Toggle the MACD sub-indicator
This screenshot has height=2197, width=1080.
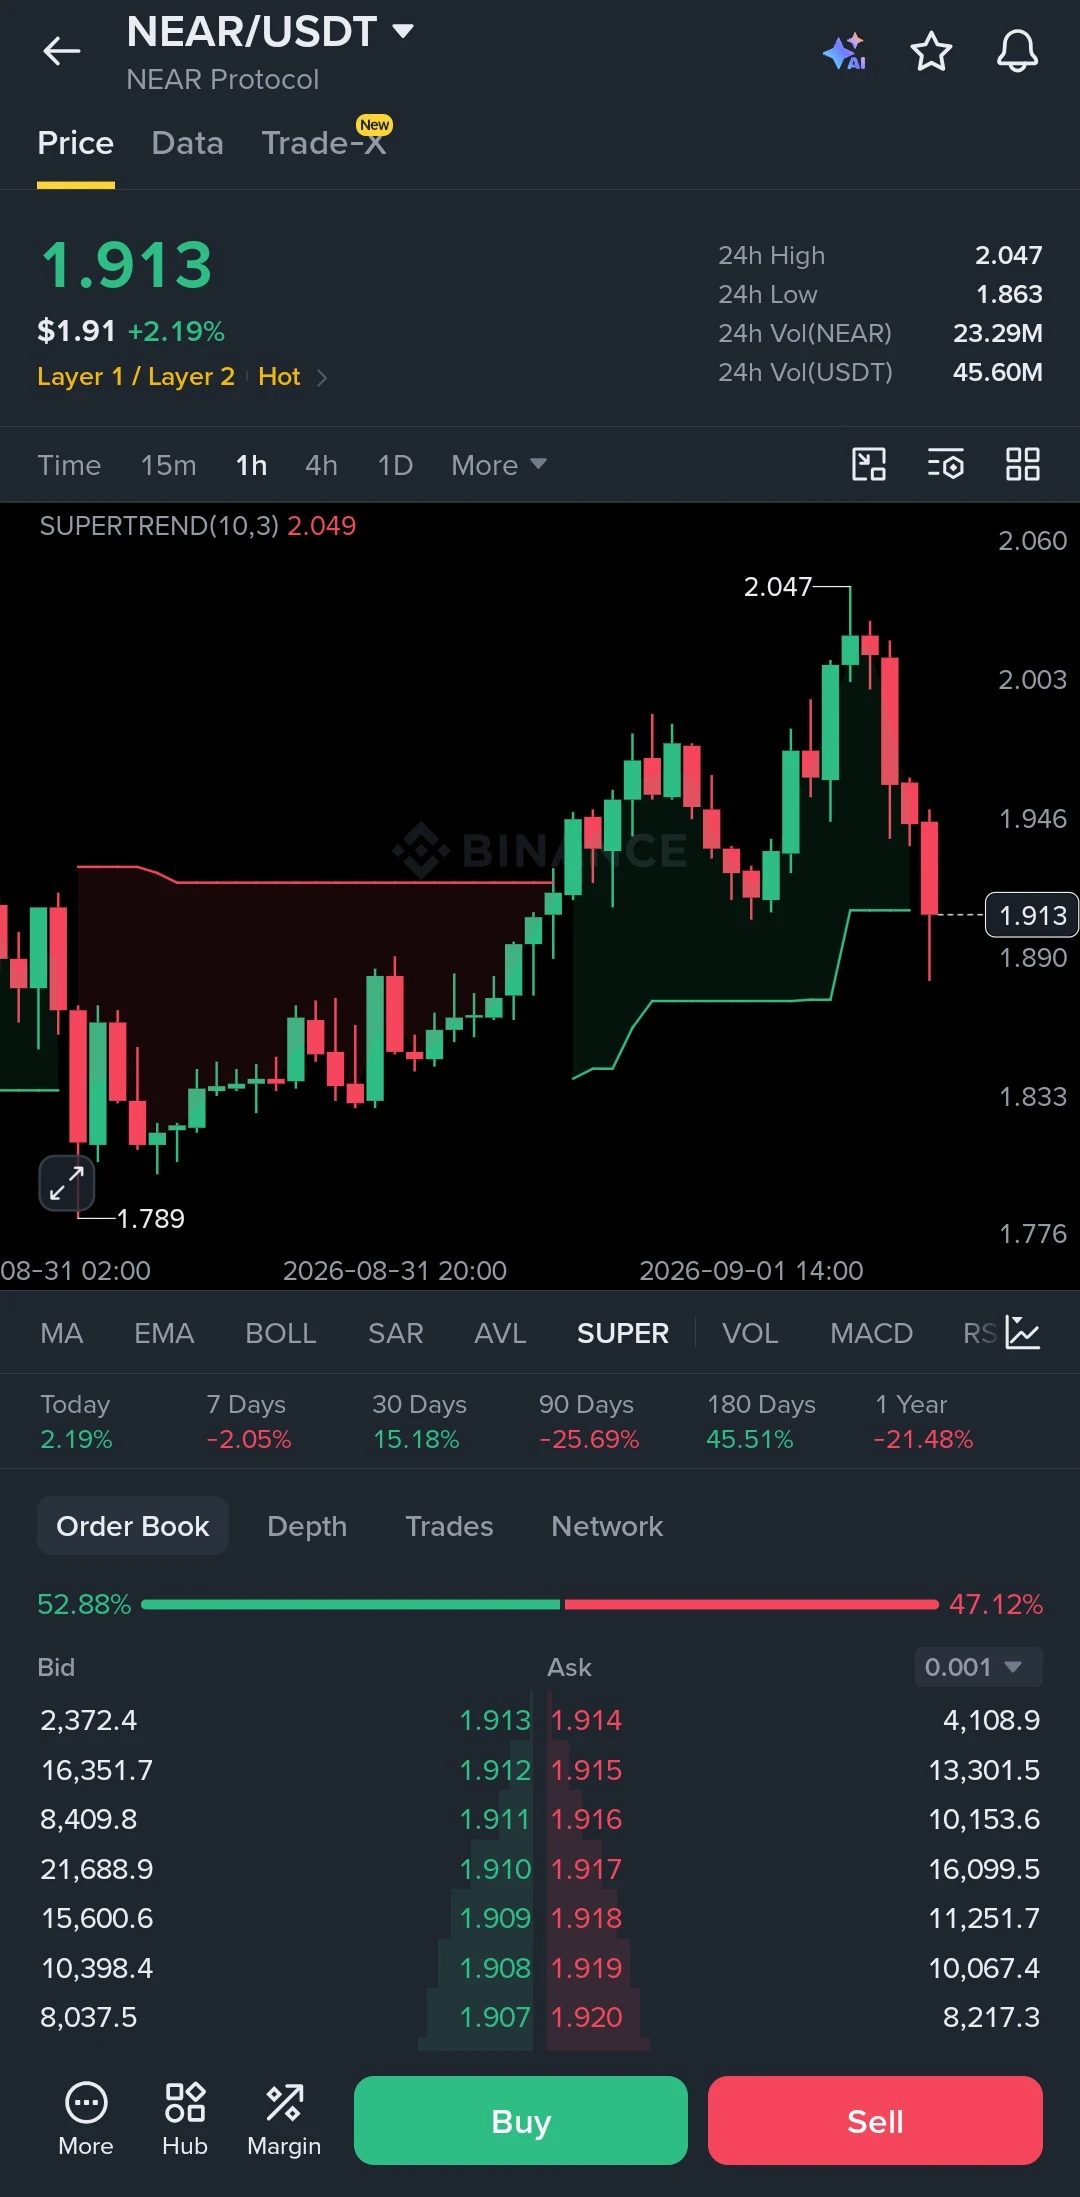click(x=871, y=1333)
